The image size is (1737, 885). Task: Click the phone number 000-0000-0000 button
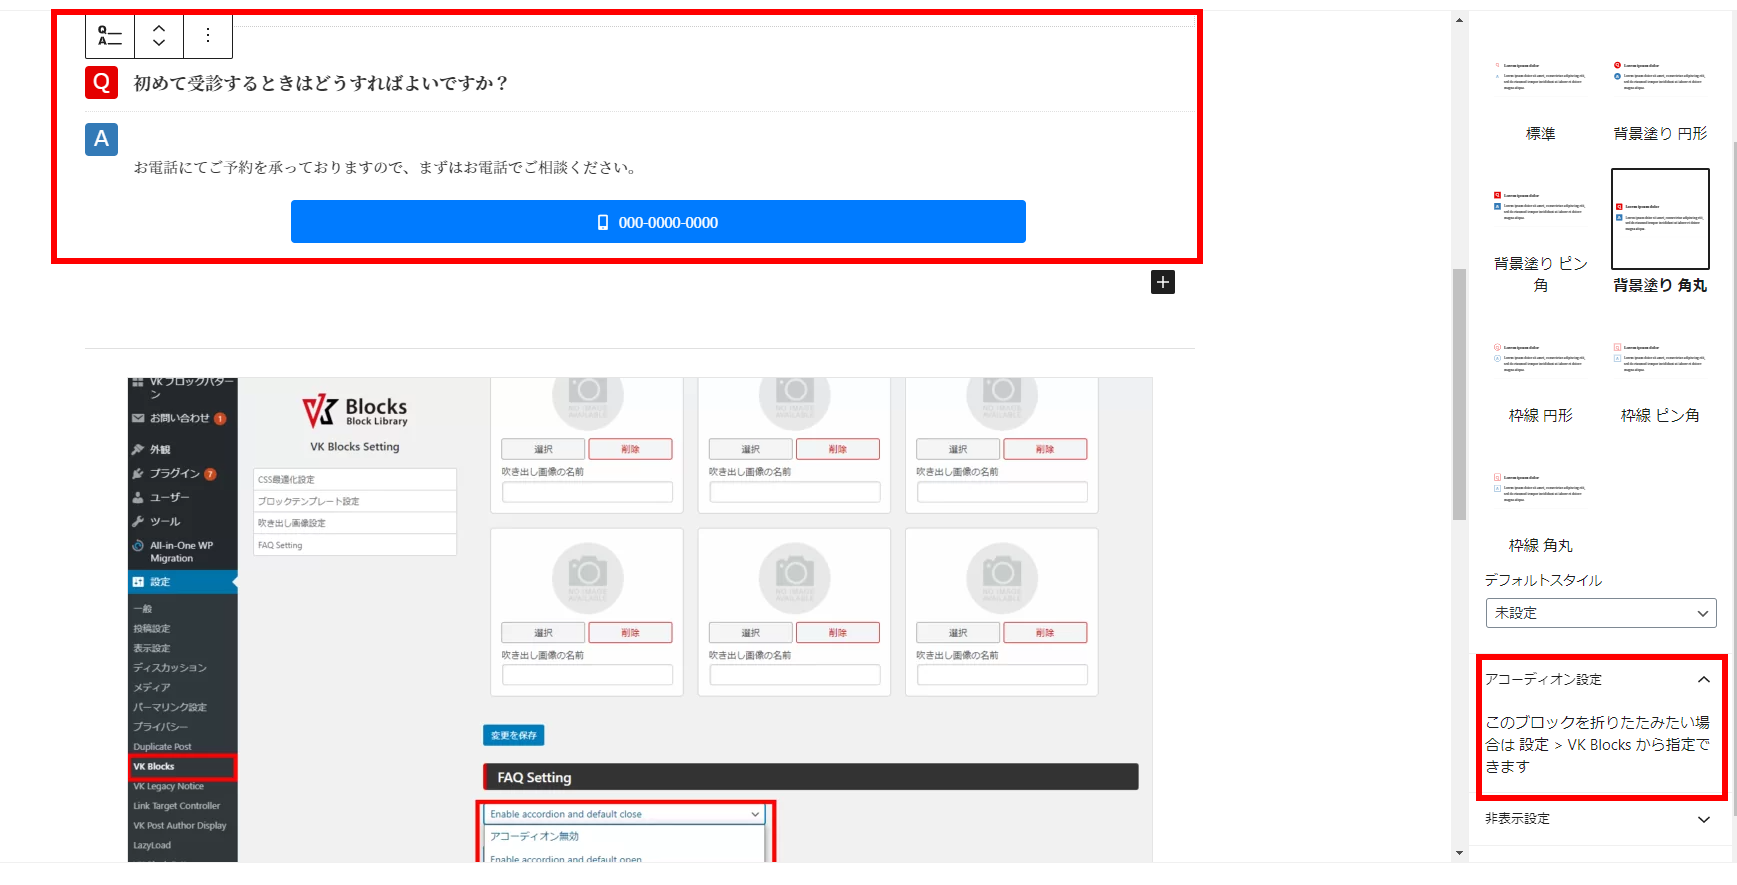pyautogui.click(x=658, y=222)
